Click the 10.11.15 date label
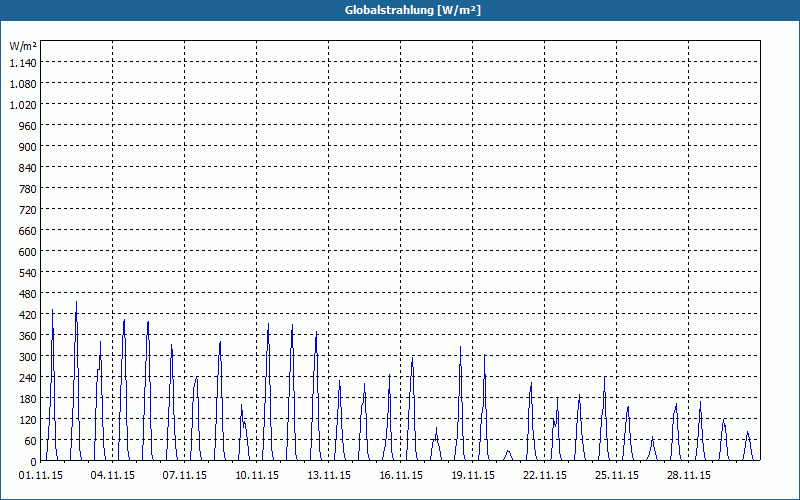The width and height of the screenshot is (800, 500). (257, 476)
